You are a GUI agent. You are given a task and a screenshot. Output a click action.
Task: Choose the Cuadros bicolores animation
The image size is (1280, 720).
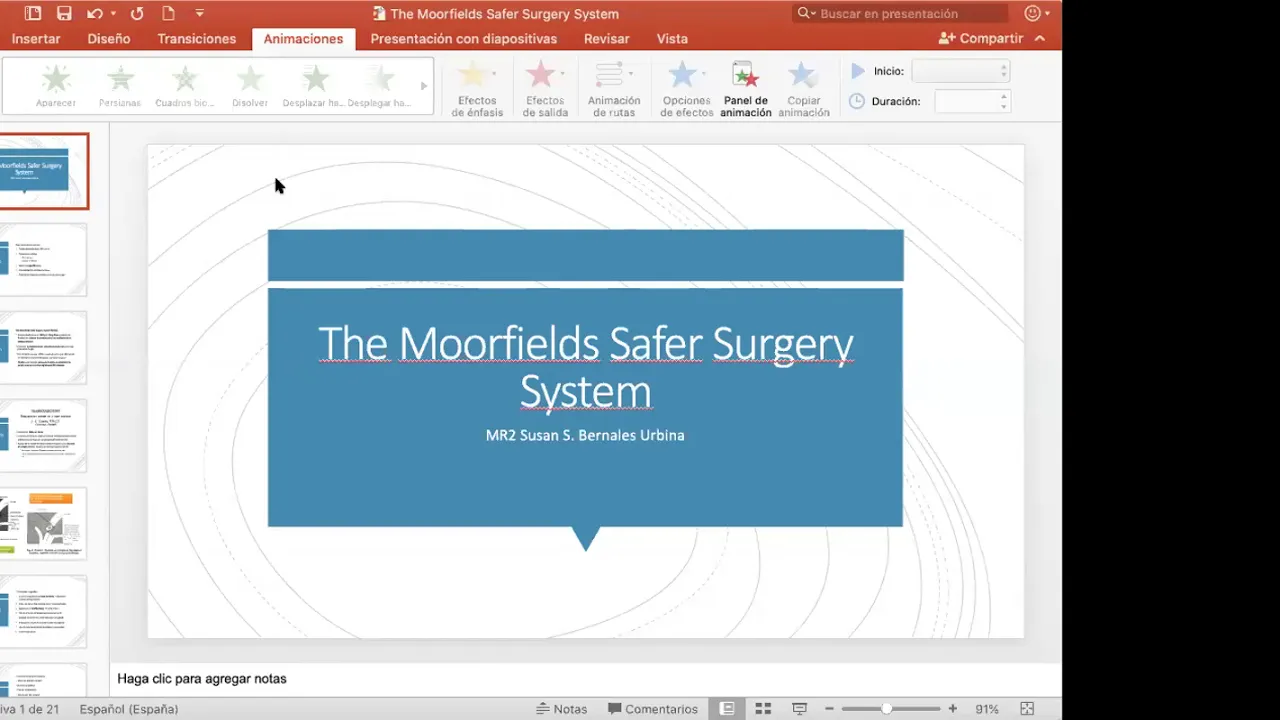point(185,86)
